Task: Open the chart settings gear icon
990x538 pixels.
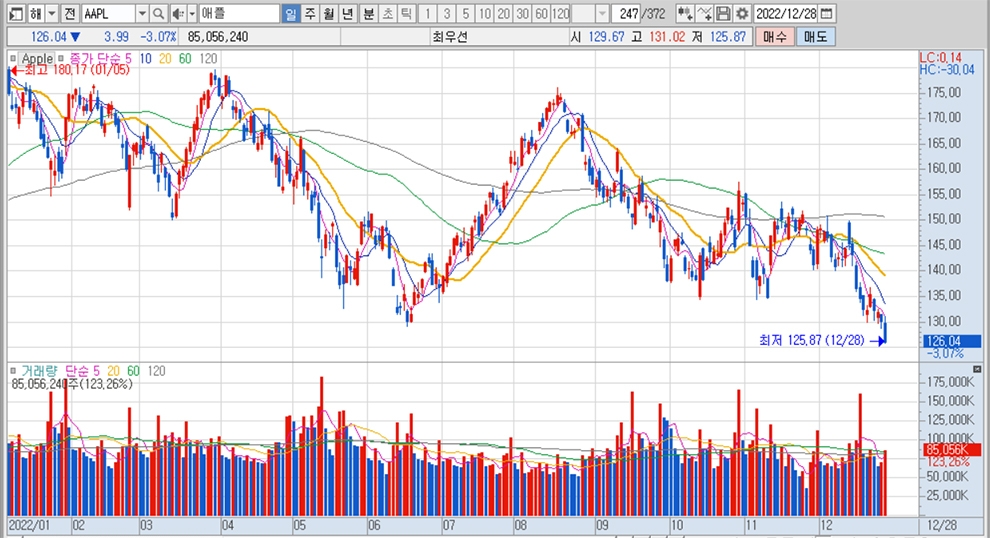Action: pyautogui.click(x=741, y=14)
